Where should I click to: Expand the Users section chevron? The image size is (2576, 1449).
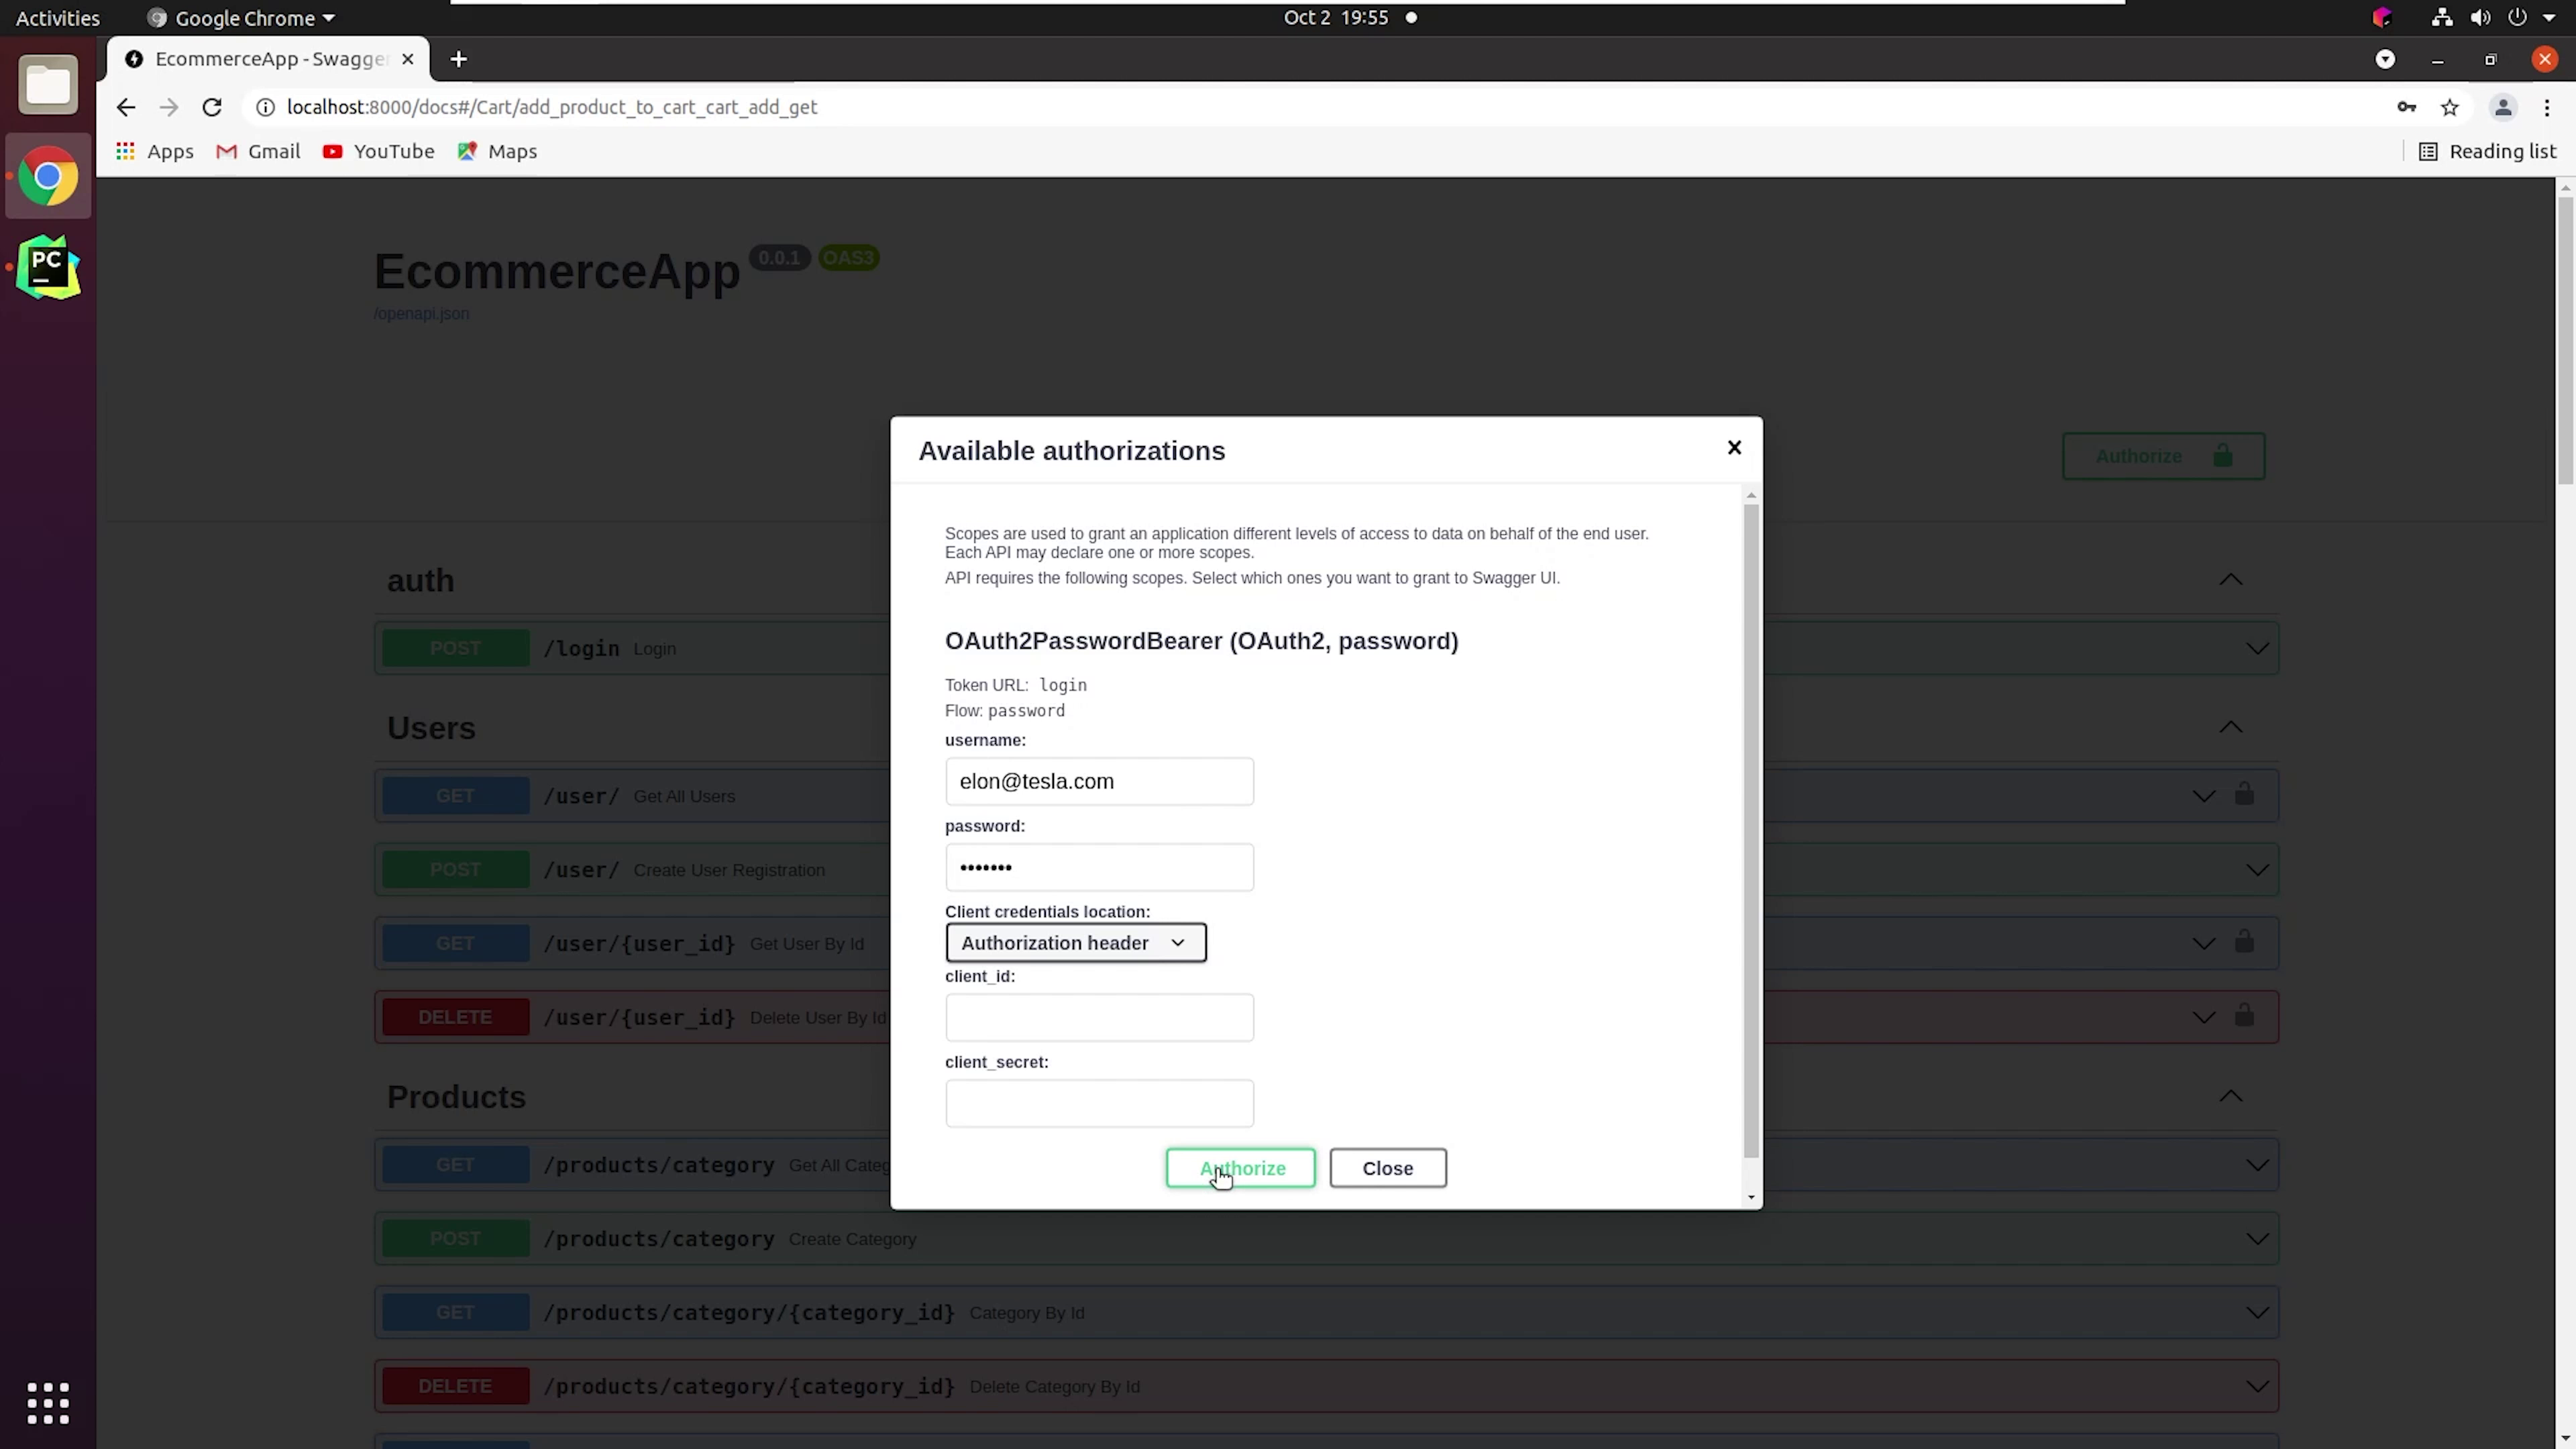coord(2231,727)
